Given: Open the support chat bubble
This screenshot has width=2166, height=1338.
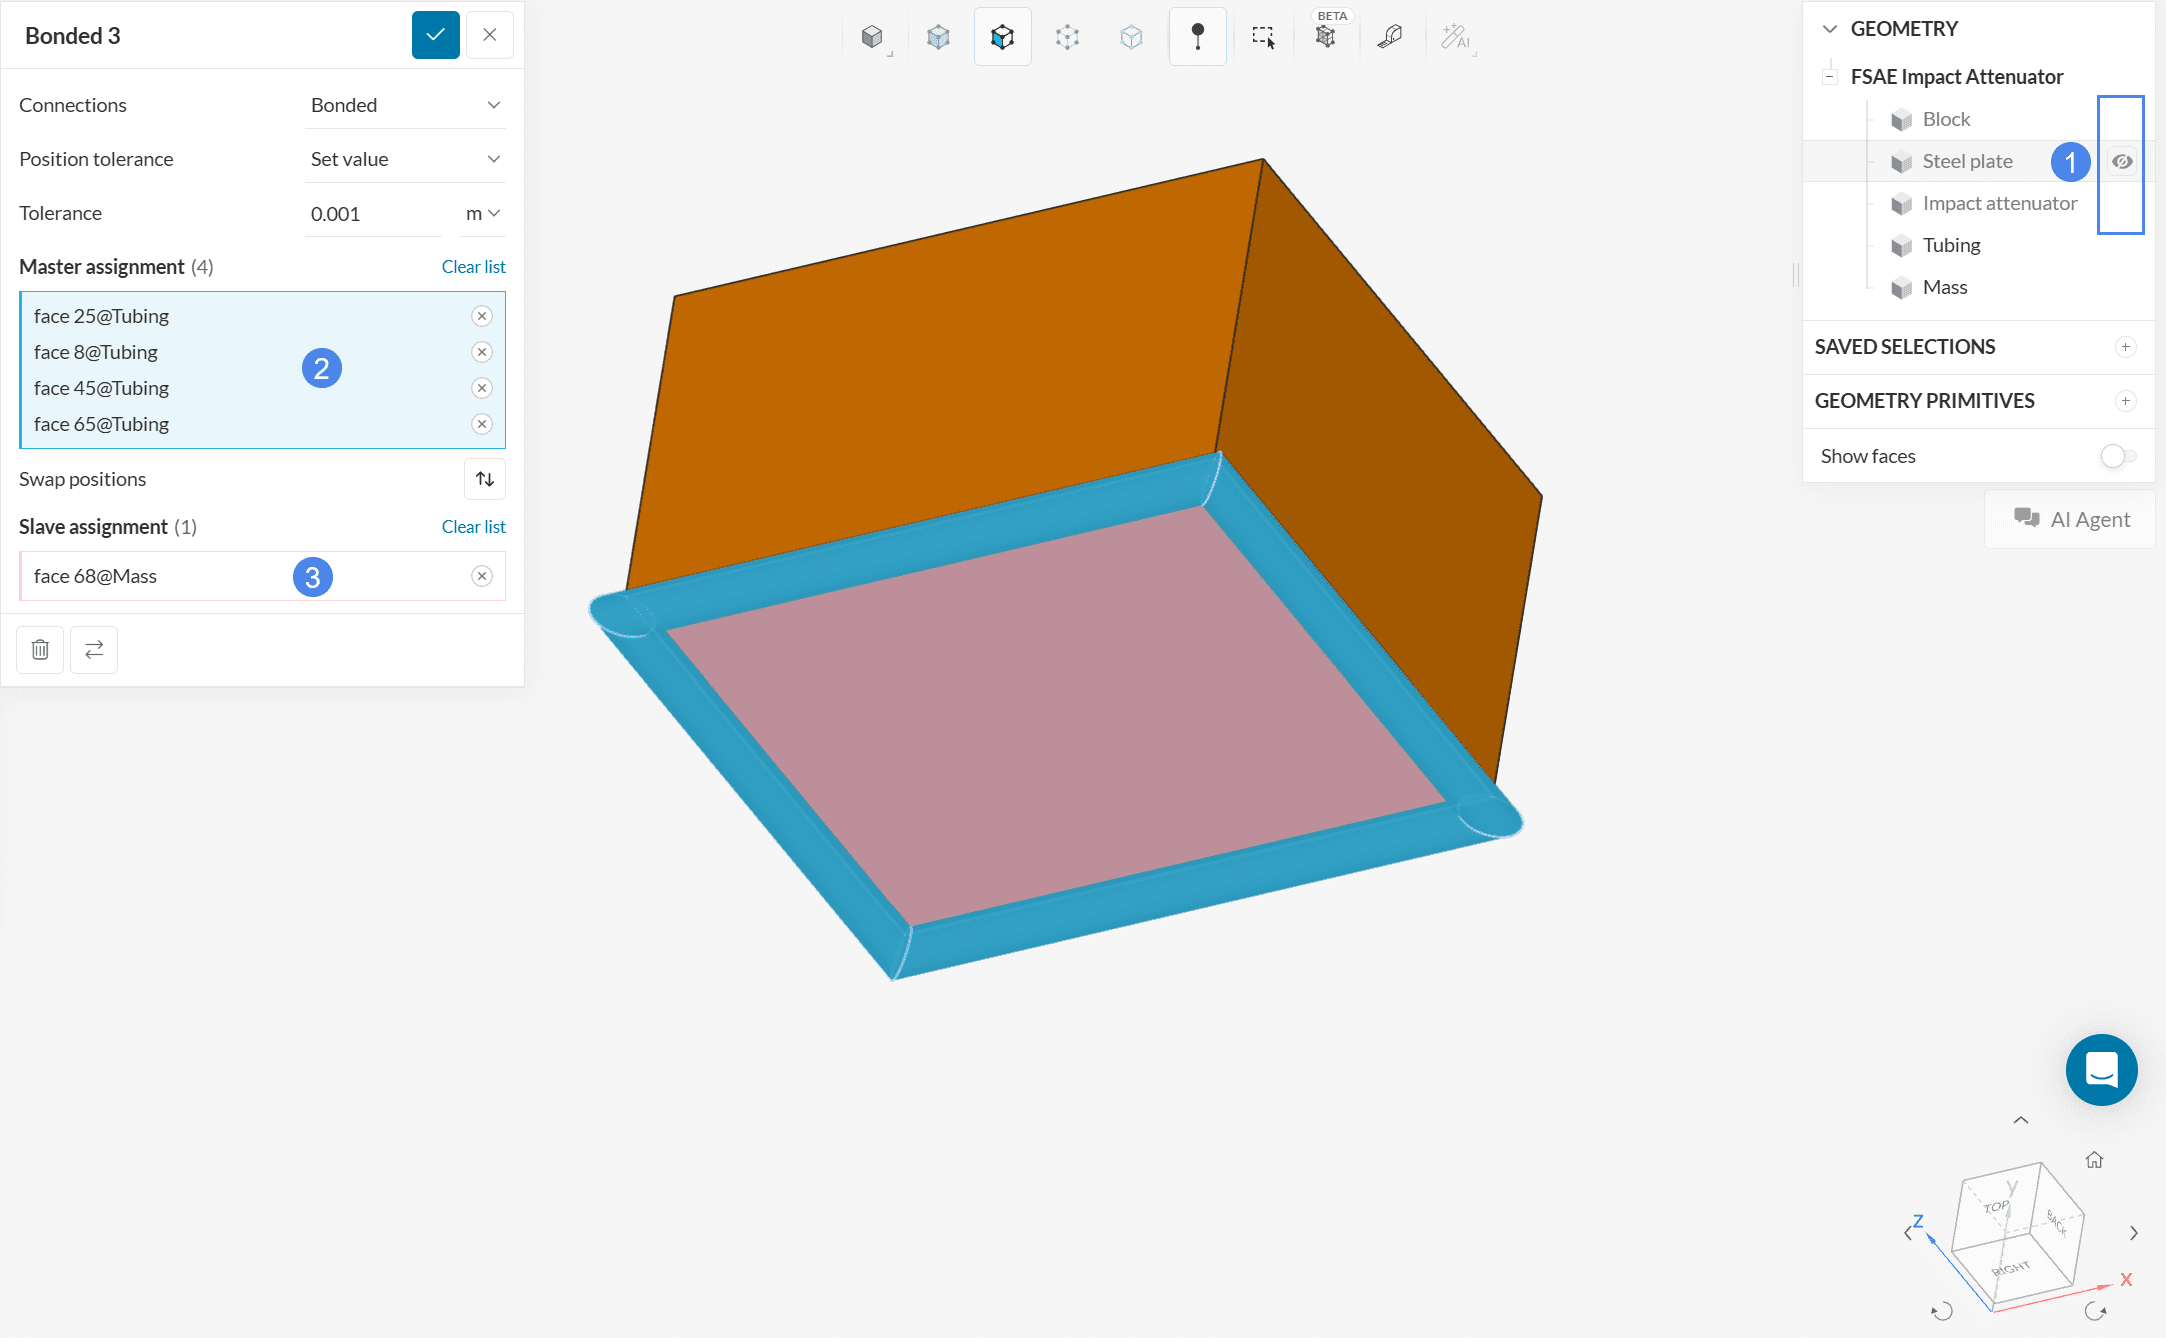Looking at the screenshot, I should [x=2101, y=1069].
